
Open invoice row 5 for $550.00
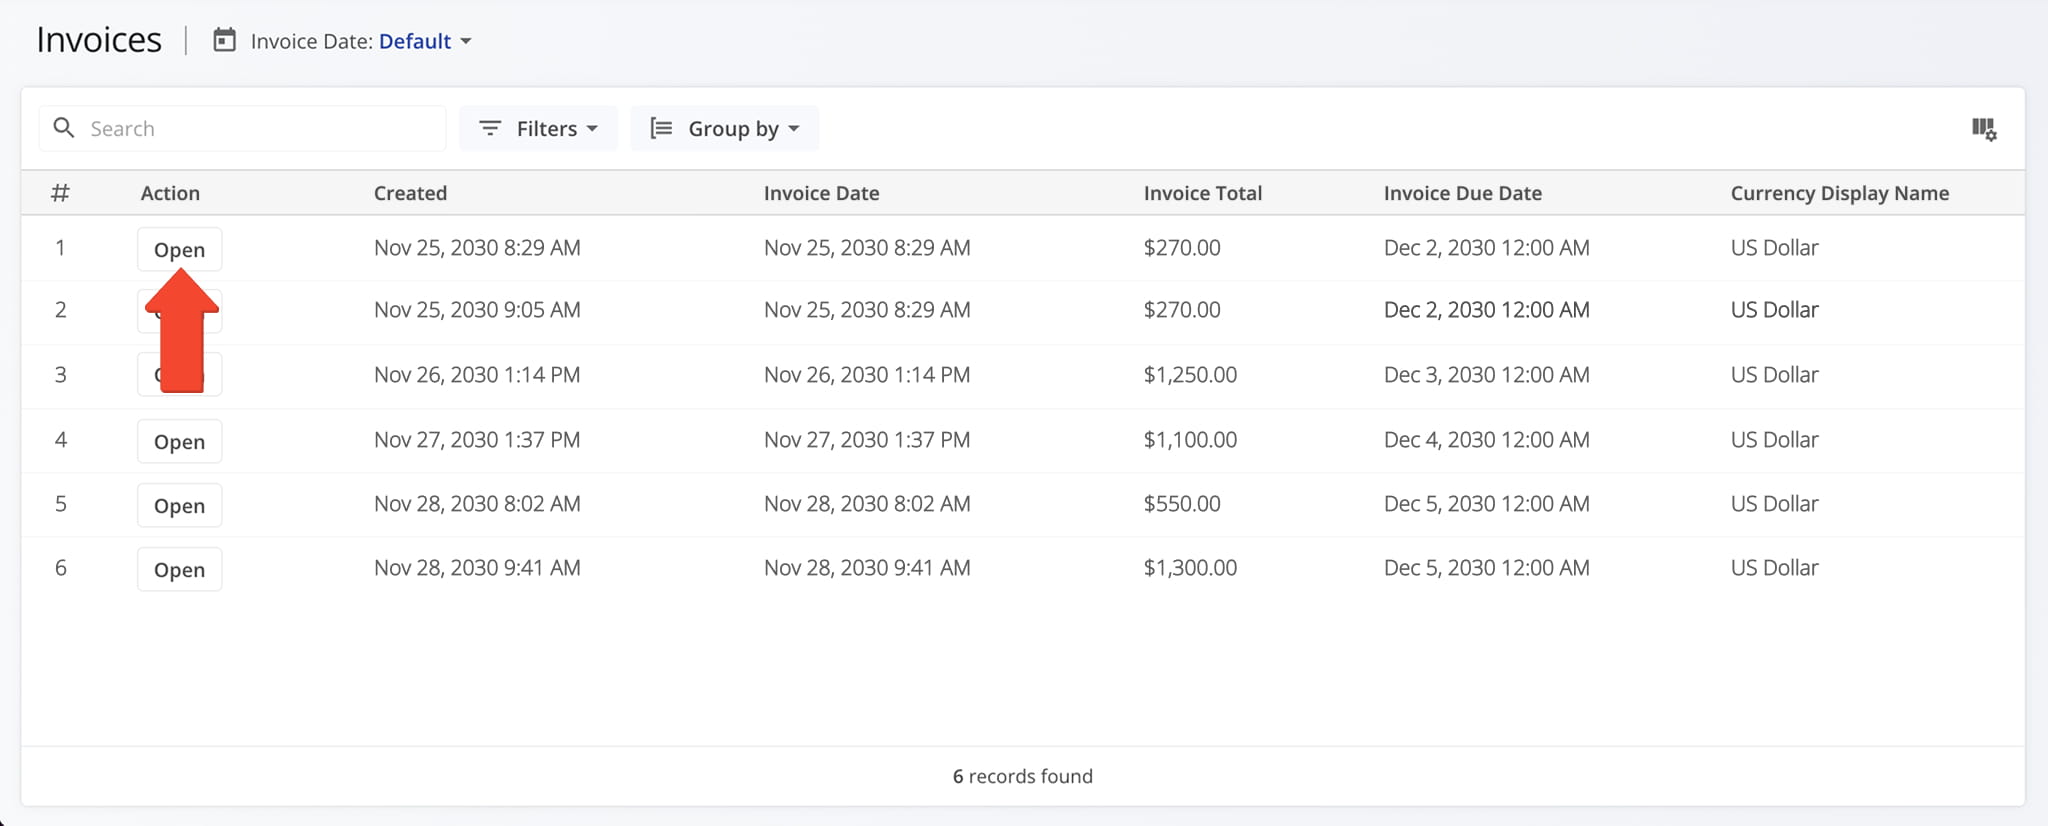(179, 505)
